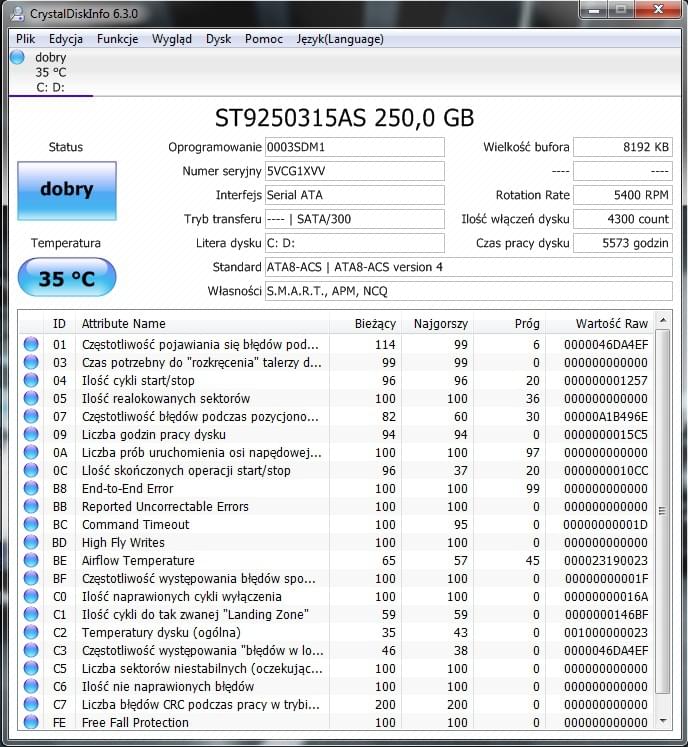Click the Rotation Rate value 5400 RPM
The image size is (688, 747).
pyautogui.click(x=622, y=195)
